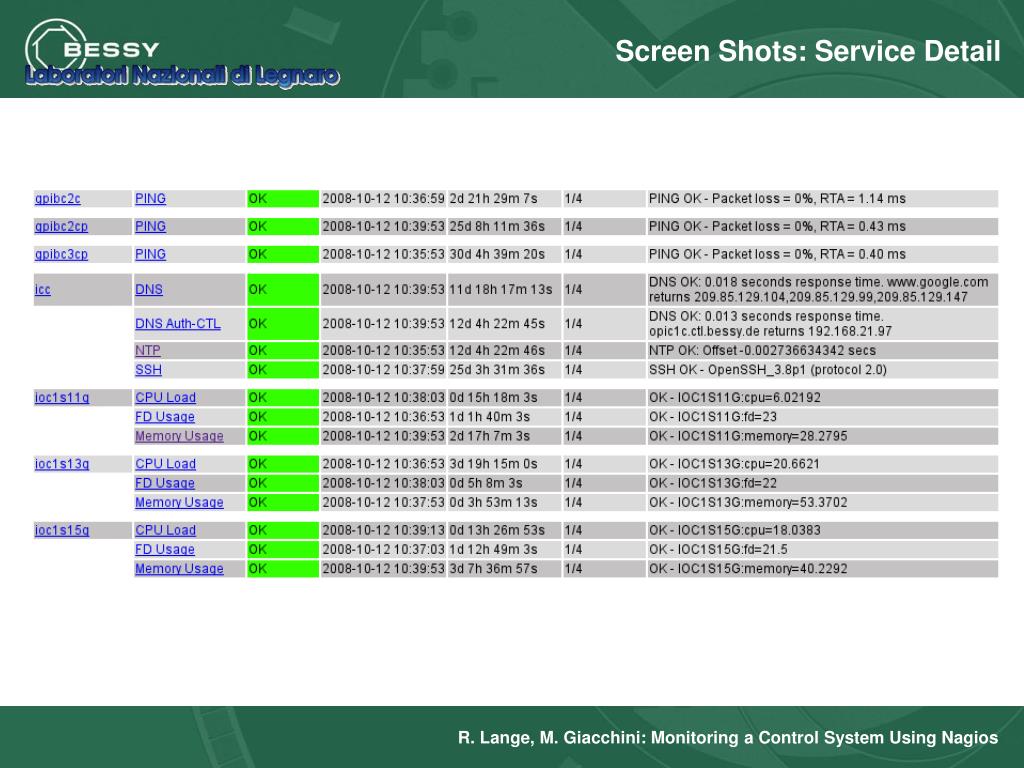
Task: Select duration 0d 13h 26m 53s
Action: tap(496, 530)
